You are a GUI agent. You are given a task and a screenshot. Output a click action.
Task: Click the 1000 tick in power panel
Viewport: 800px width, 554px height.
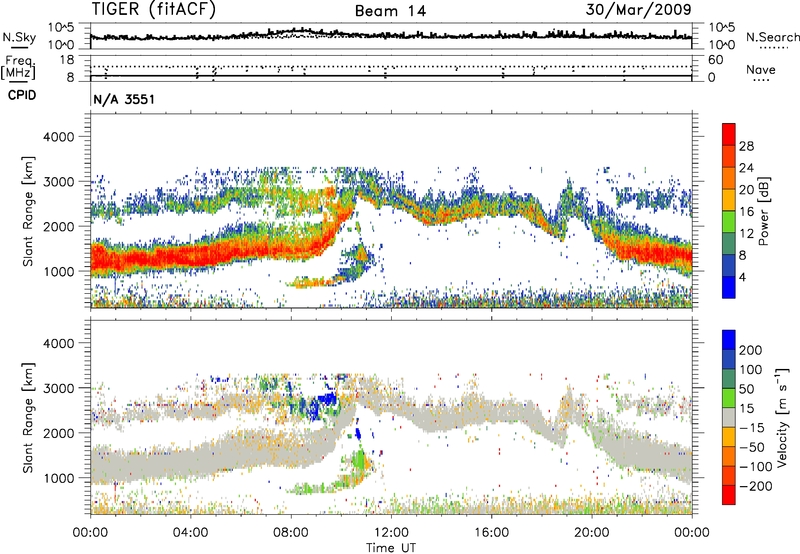click(58, 272)
